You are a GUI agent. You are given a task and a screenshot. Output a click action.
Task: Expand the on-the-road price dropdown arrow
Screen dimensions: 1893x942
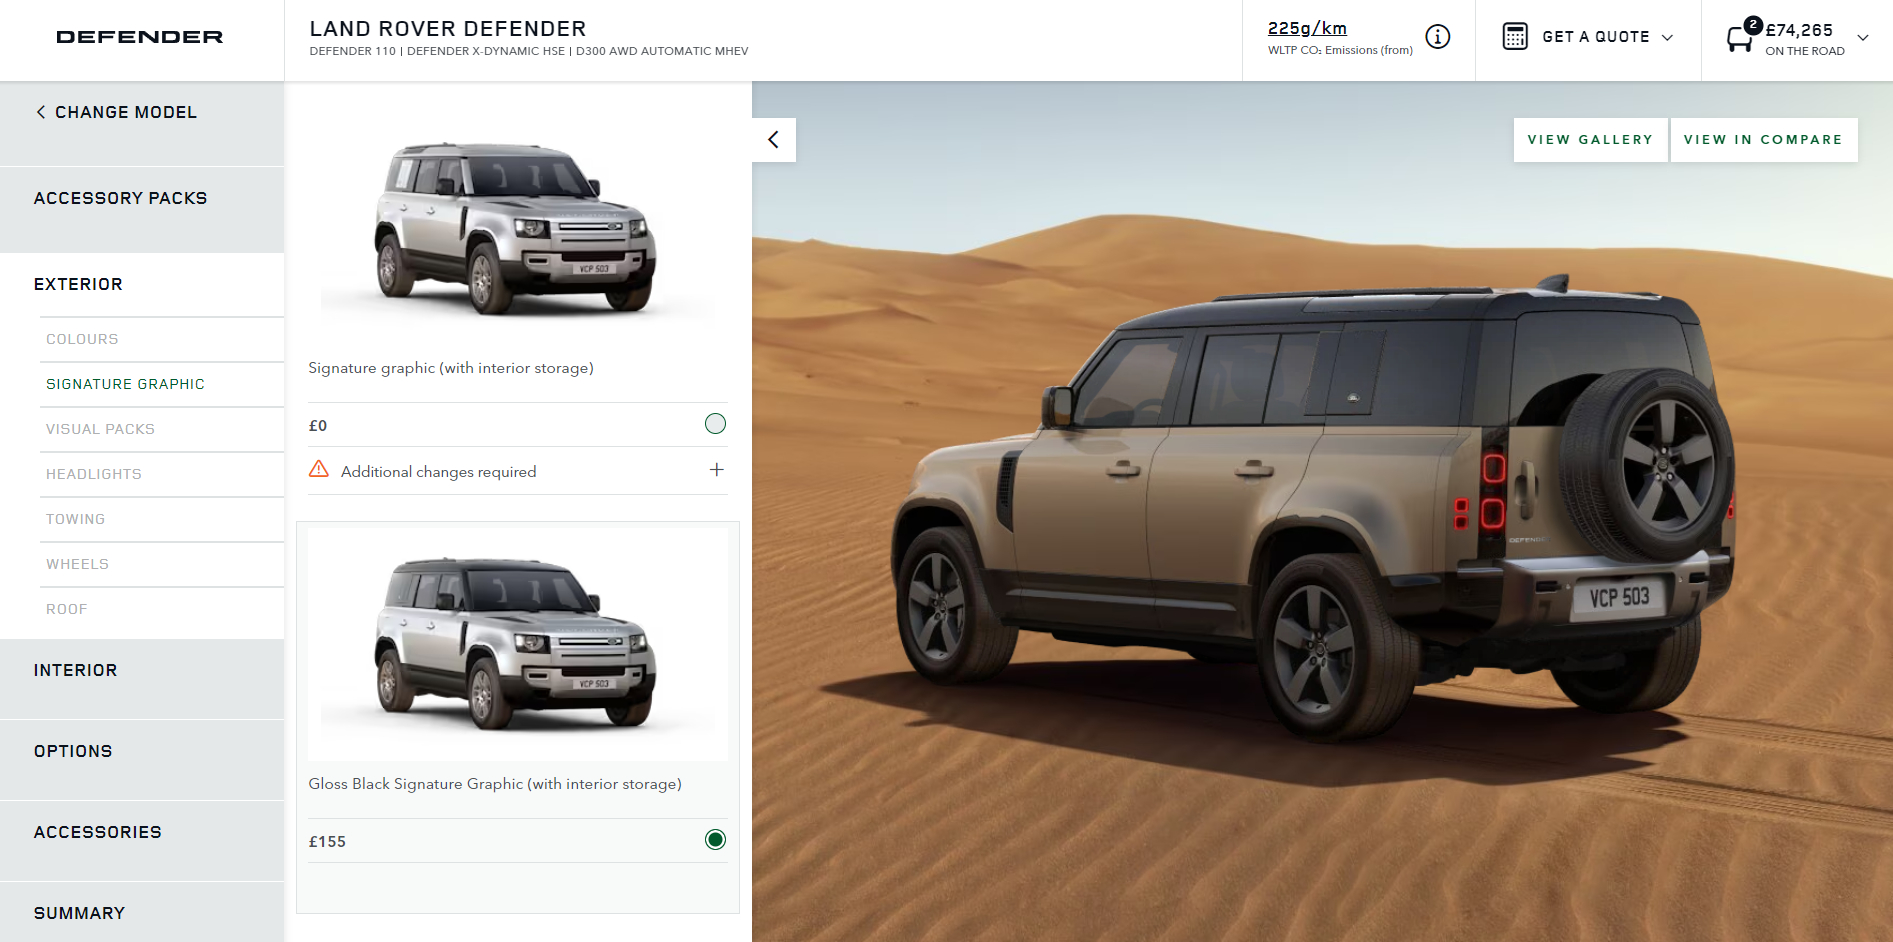[x=1863, y=38]
